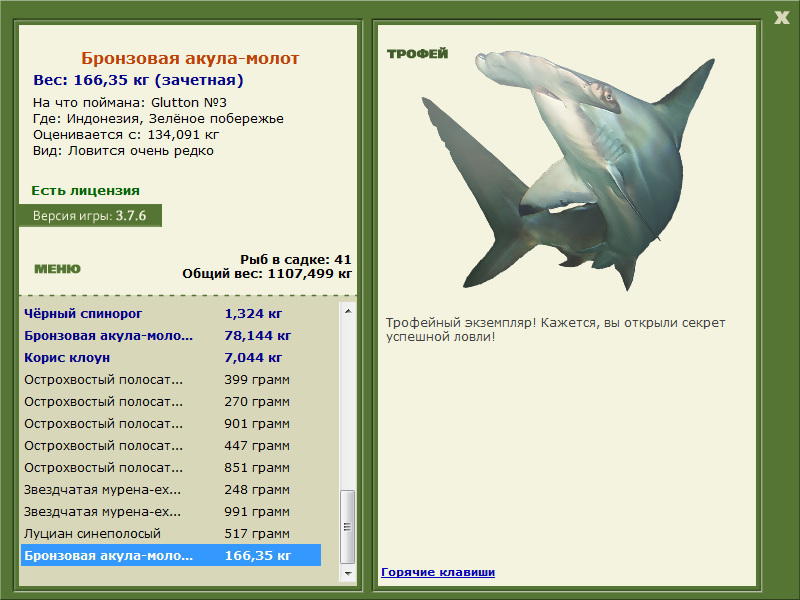Image resolution: width=800 pixels, height=600 pixels.
Task: Select the highlighted 166,35 кг shark row
Action: click(171, 555)
